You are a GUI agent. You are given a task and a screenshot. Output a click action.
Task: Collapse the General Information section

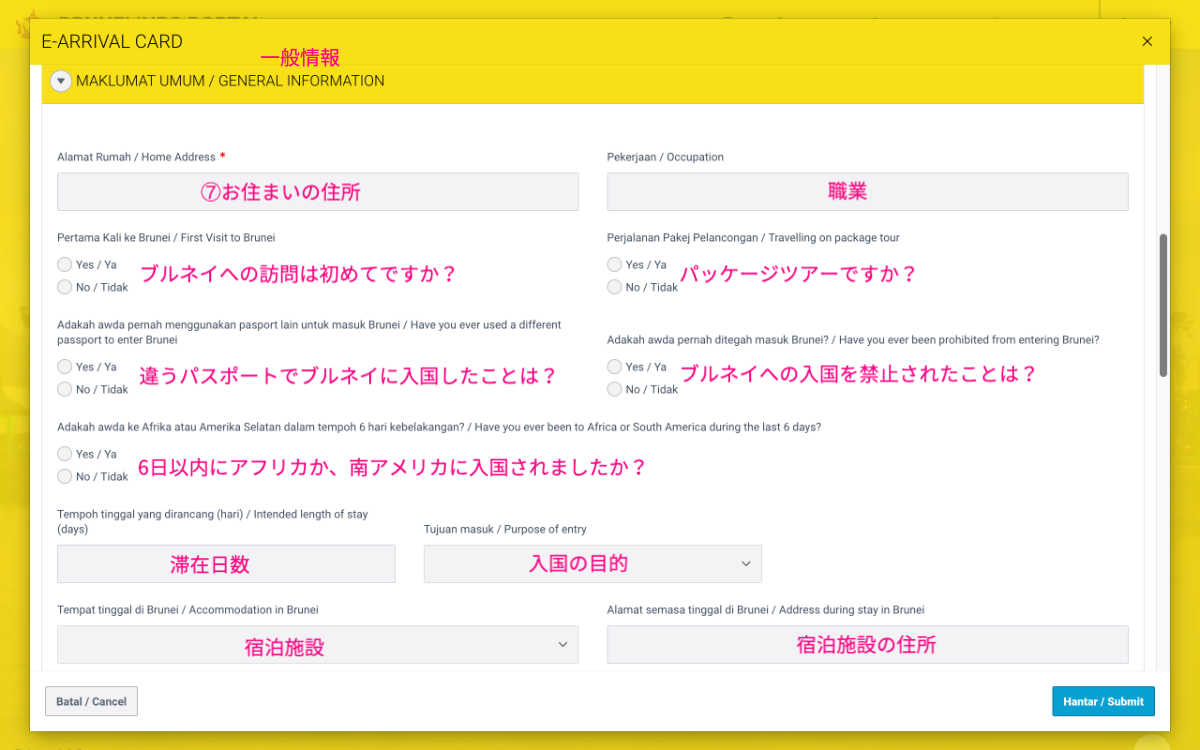point(60,81)
